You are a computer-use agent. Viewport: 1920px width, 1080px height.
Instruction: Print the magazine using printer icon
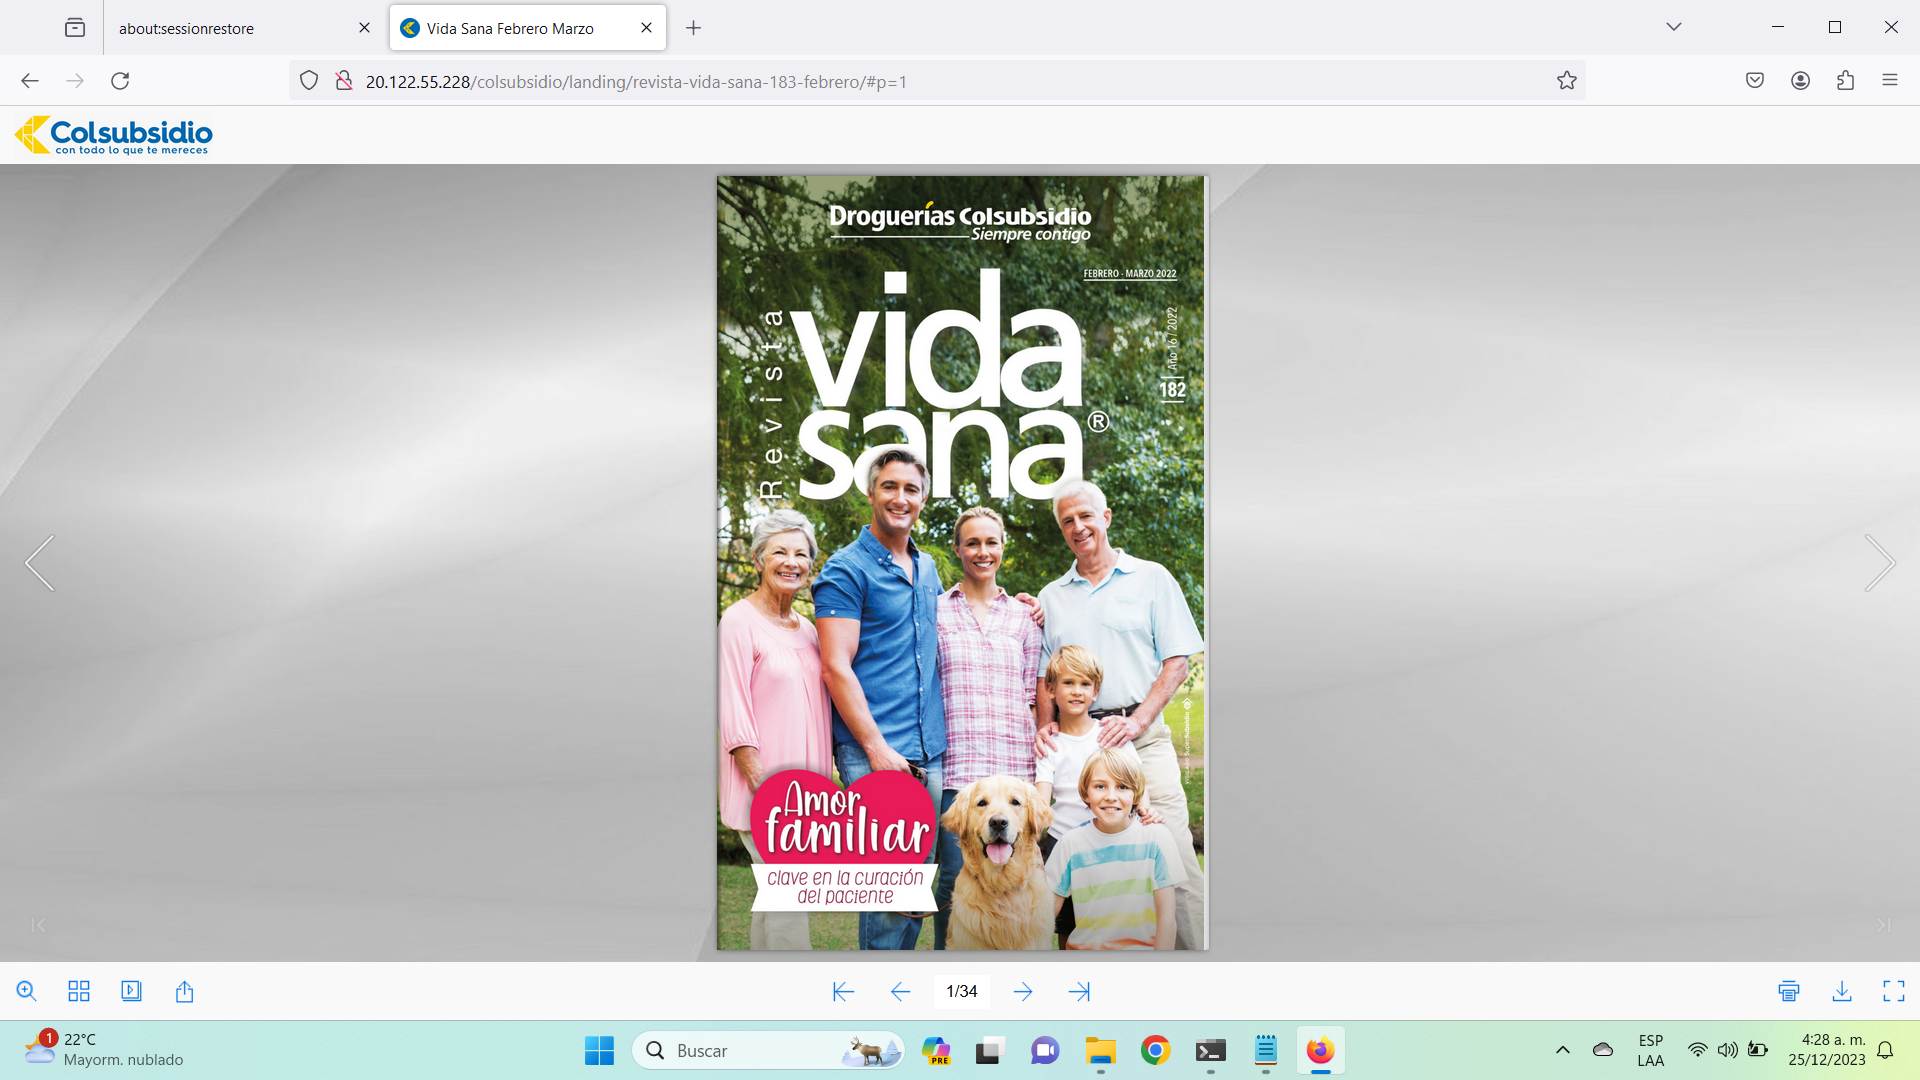click(1789, 991)
